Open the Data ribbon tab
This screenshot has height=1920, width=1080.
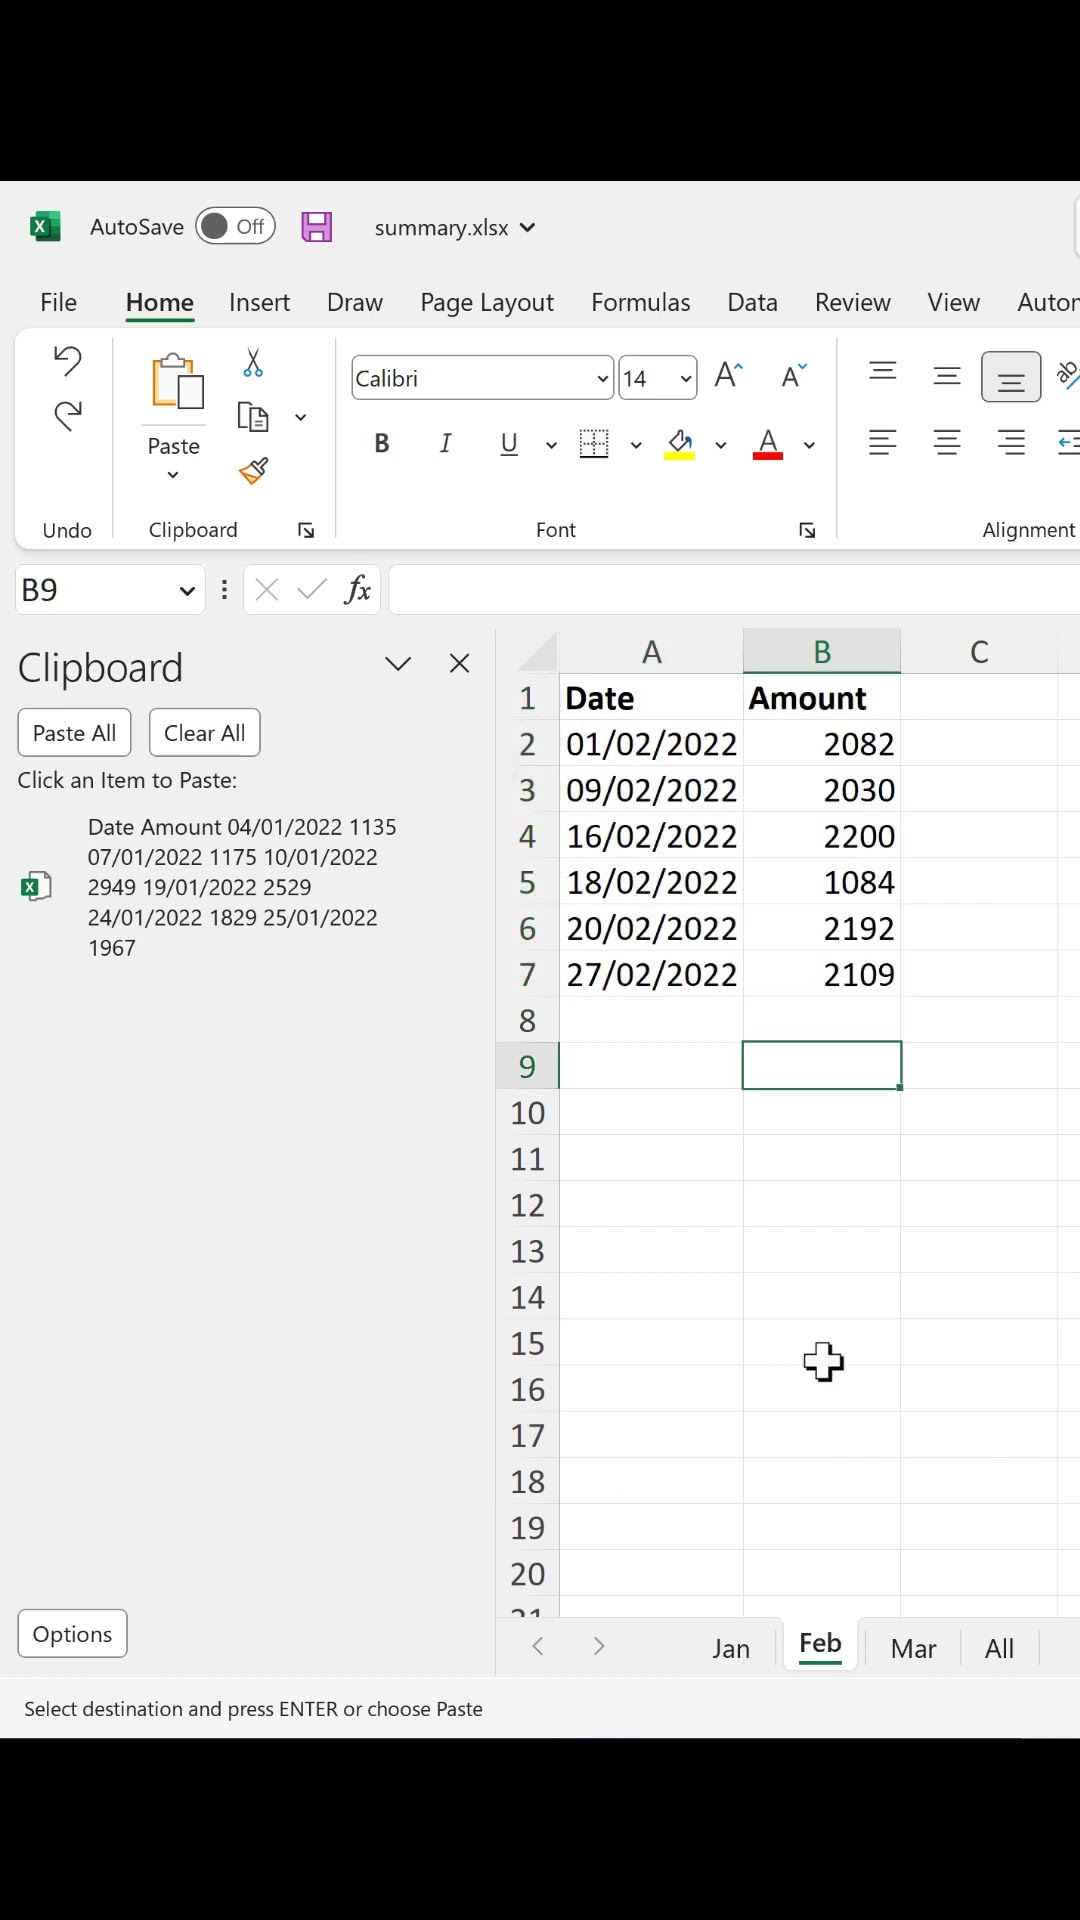click(752, 302)
